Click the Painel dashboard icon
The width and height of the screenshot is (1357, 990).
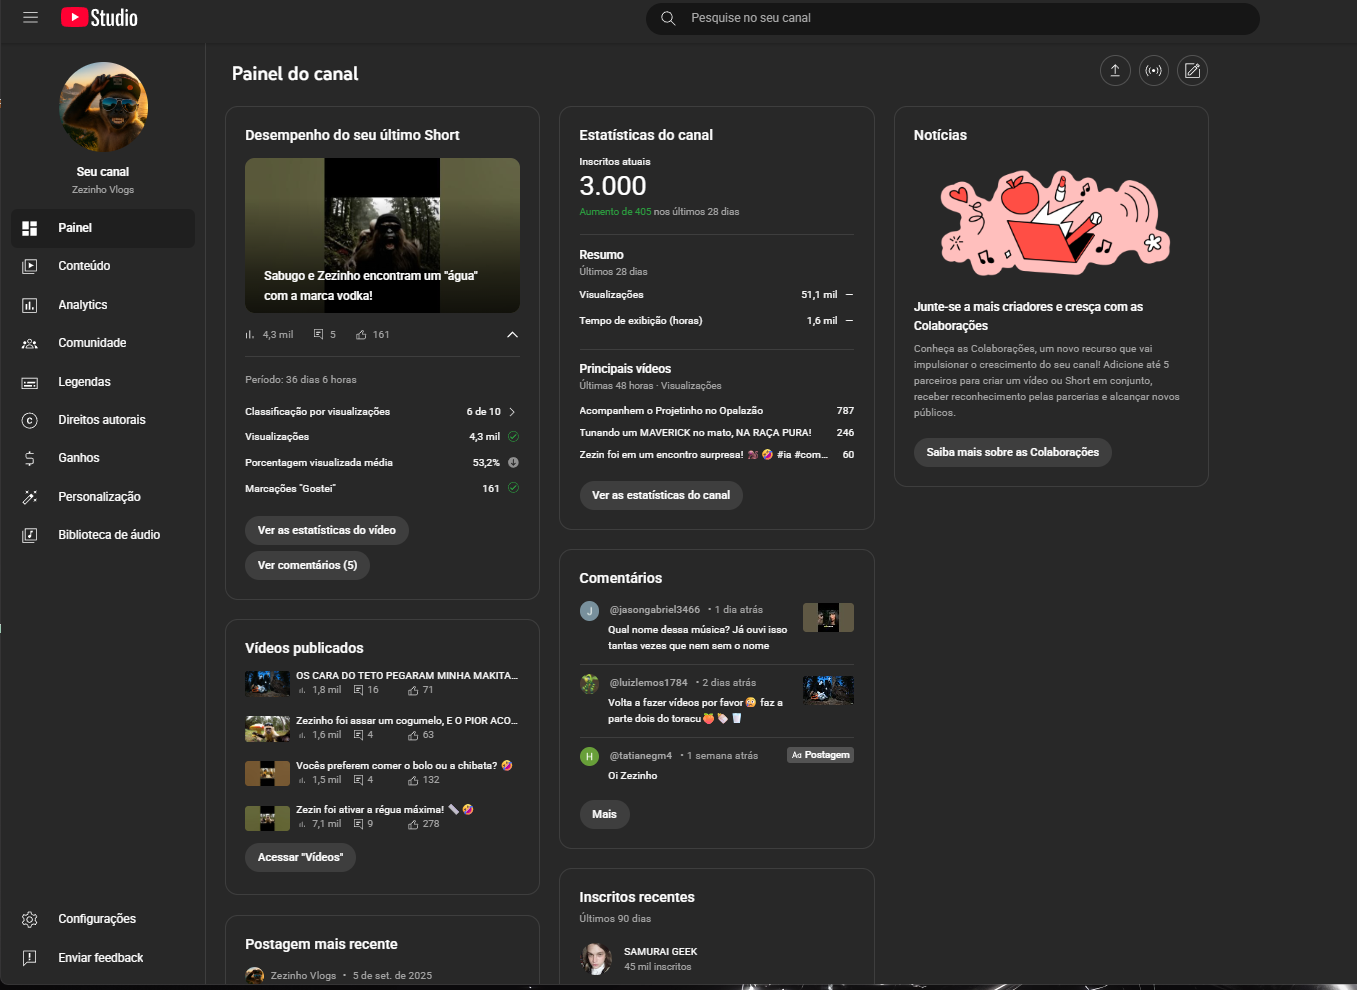tap(30, 228)
